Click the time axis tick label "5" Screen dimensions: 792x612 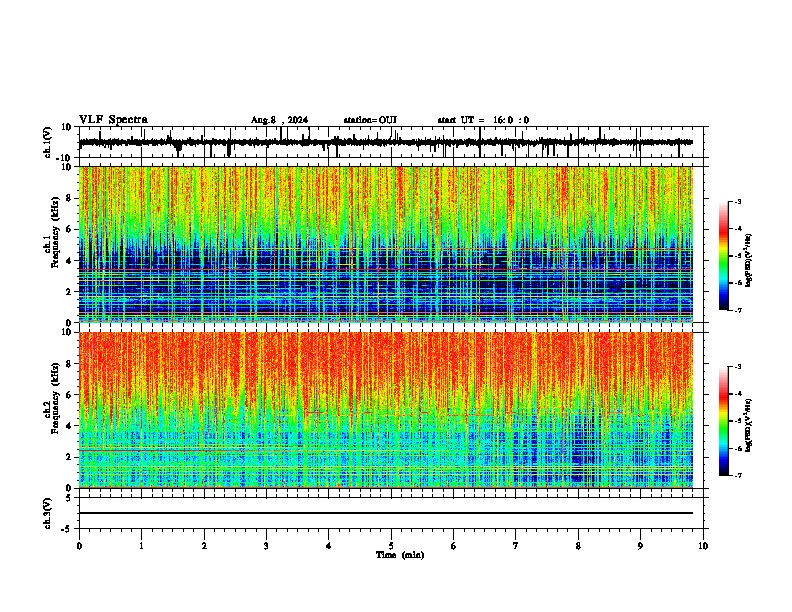click(x=391, y=546)
